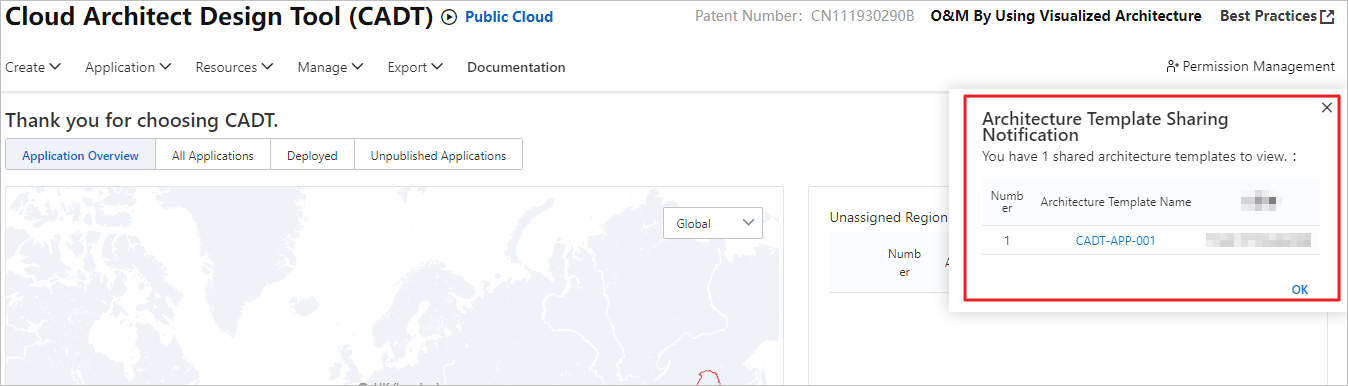Click the row number 1 cell in notification
The height and width of the screenshot is (386, 1348).
pyautogui.click(x=1007, y=240)
